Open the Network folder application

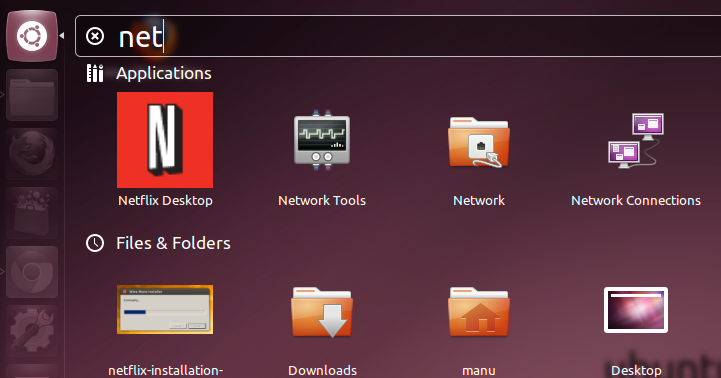tap(479, 142)
